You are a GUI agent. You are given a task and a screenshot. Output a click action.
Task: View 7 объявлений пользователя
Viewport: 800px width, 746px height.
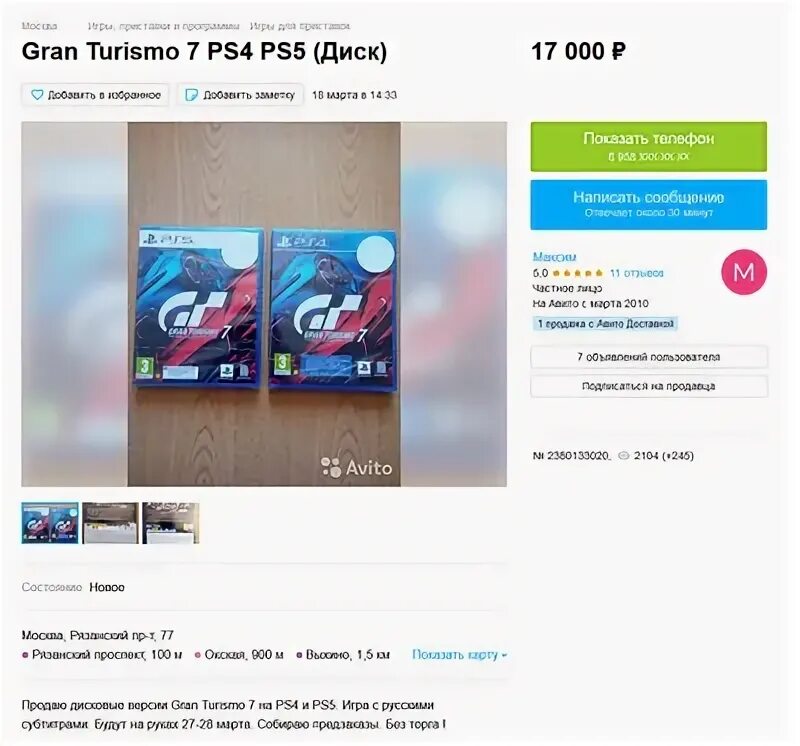tap(648, 357)
